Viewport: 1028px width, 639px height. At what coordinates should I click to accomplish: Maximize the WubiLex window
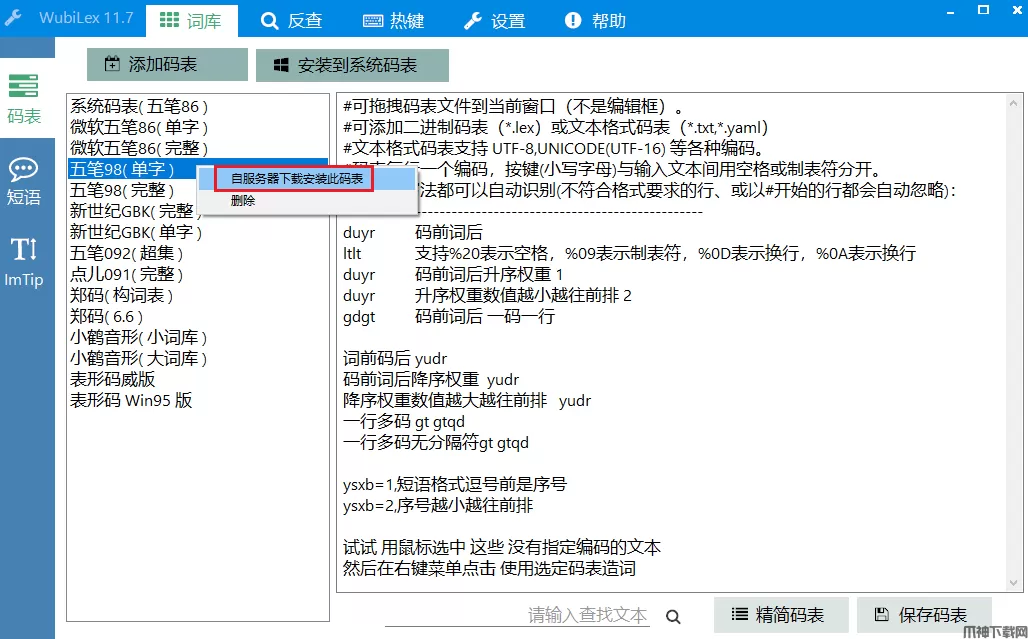983,10
